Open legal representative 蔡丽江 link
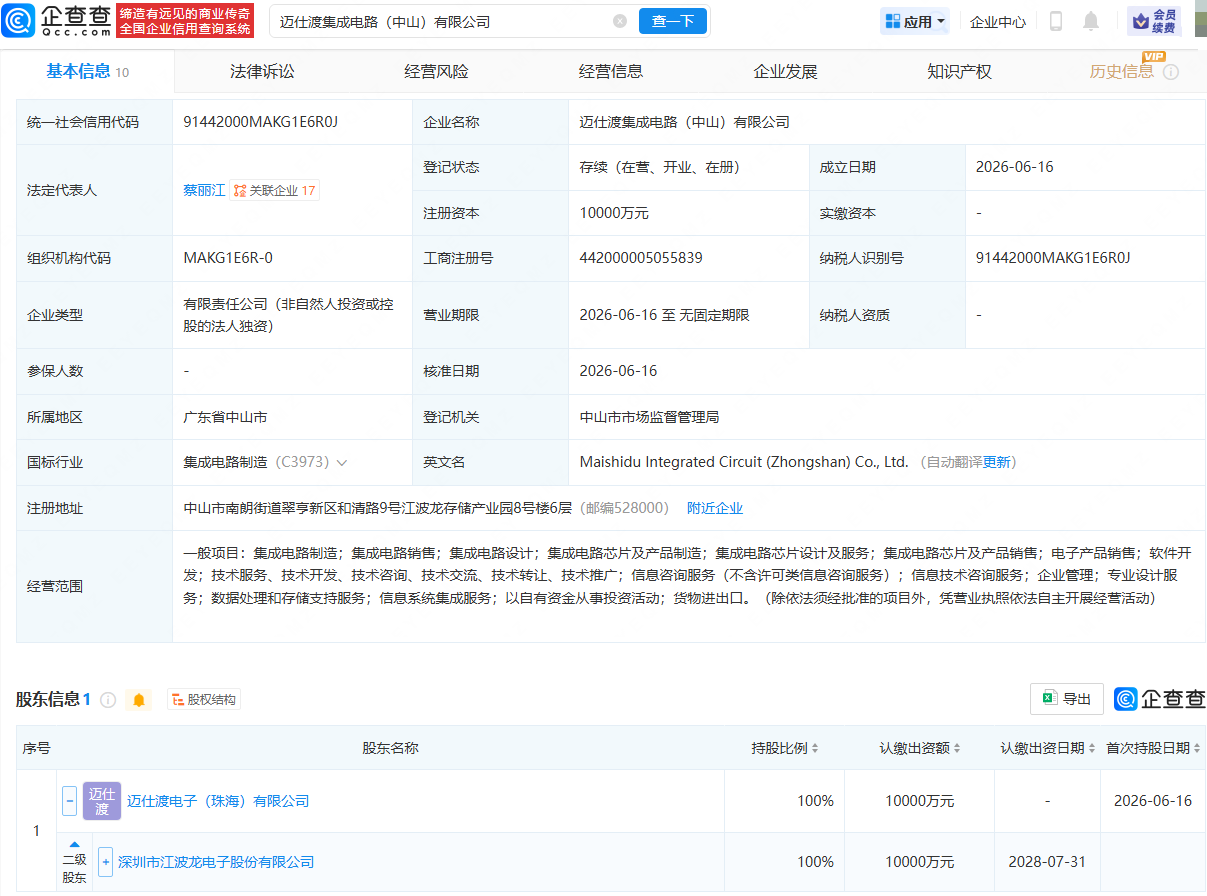Viewport: 1207px width, 896px height. point(204,190)
